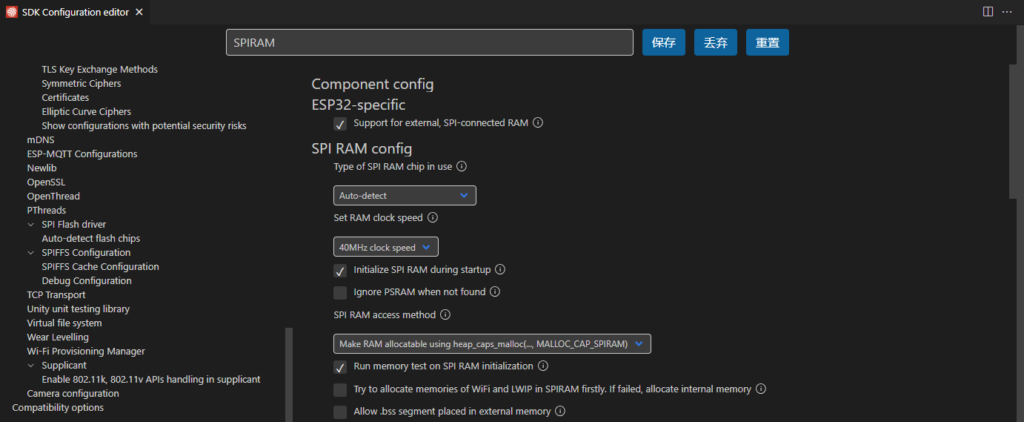Screen dimensions: 1024x422
Task: Click the split editor icon
Action: [988, 12]
